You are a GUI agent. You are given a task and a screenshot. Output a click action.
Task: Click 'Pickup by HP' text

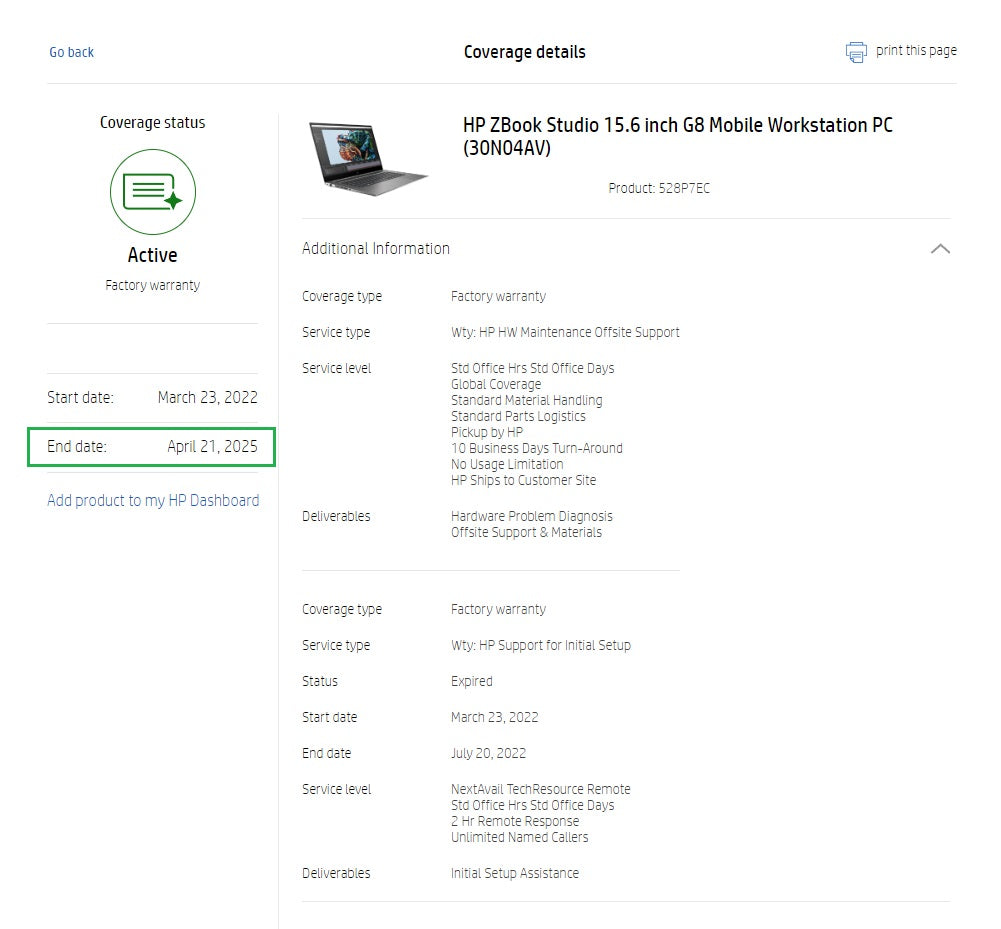coord(487,432)
